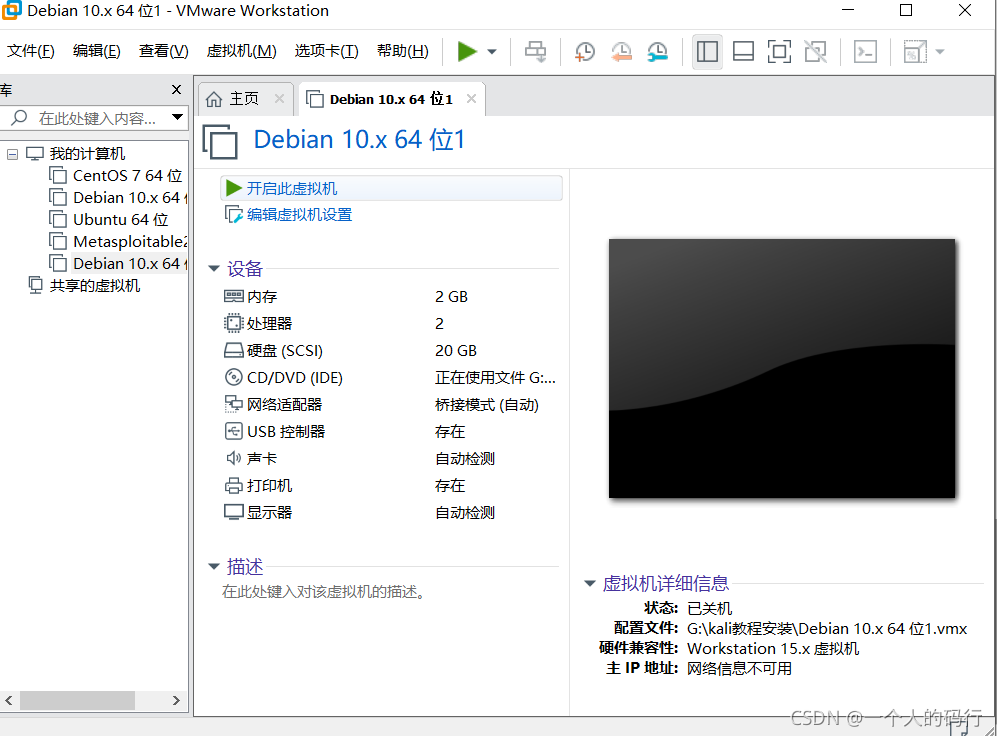This screenshot has height=736, width=997.
Task: Click 桥接模式 (自动) network value
Action: tap(487, 405)
